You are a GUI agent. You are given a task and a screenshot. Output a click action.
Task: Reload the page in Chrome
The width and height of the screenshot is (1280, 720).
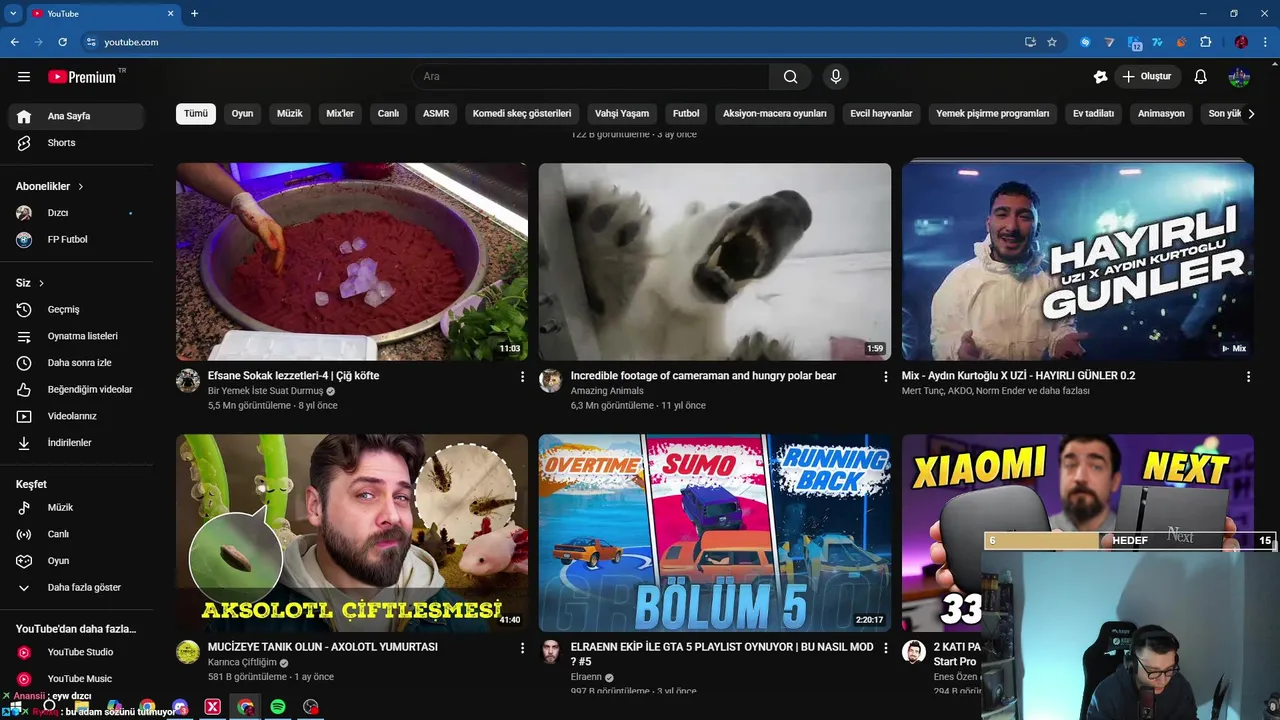click(x=62, y=42)
